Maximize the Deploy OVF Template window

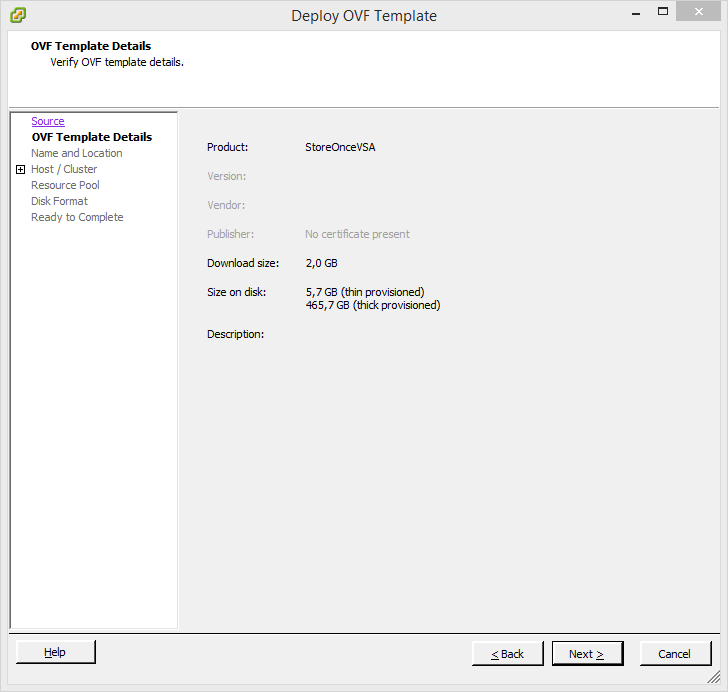point(662,12)
